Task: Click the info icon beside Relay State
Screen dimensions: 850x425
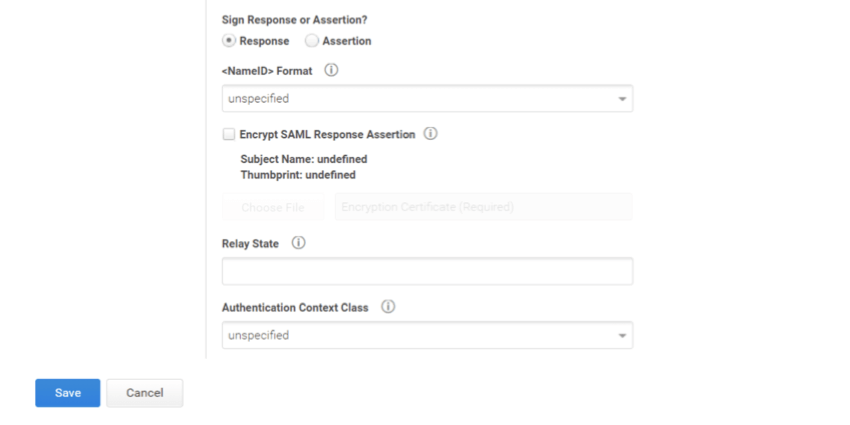Action: (x=298, y=243)
